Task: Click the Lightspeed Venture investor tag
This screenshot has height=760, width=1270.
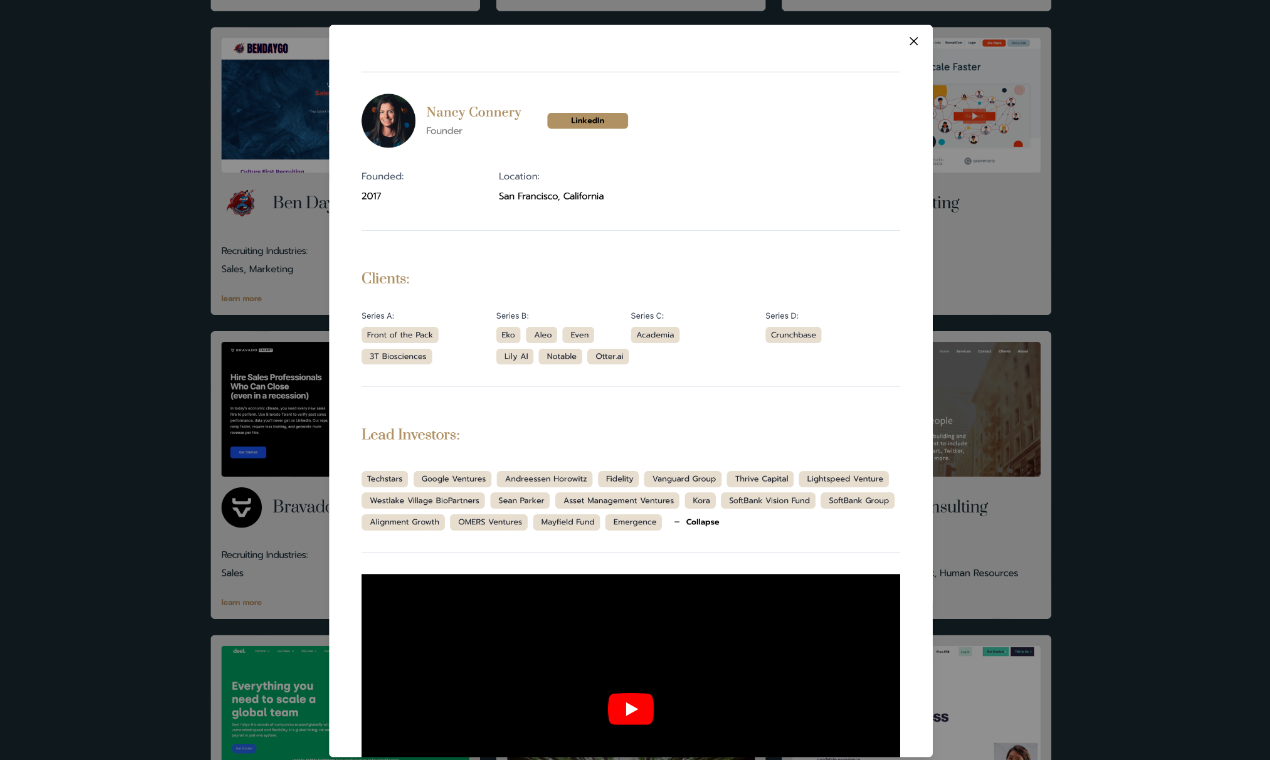Action: tap(844, 479)
